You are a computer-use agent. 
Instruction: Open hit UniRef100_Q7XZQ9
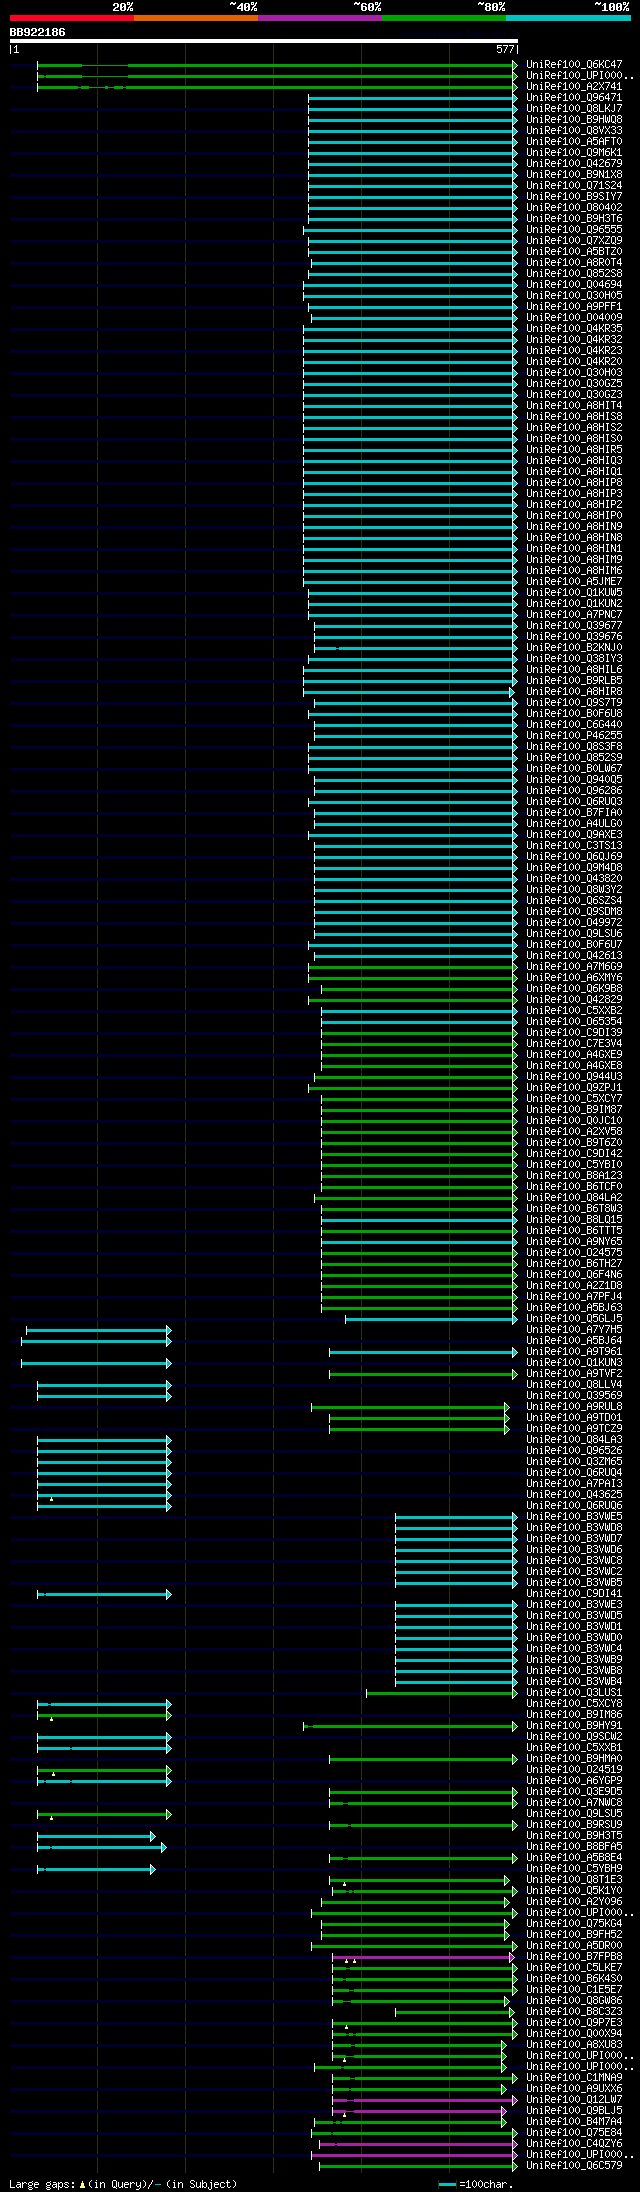[x=574, y=241]
